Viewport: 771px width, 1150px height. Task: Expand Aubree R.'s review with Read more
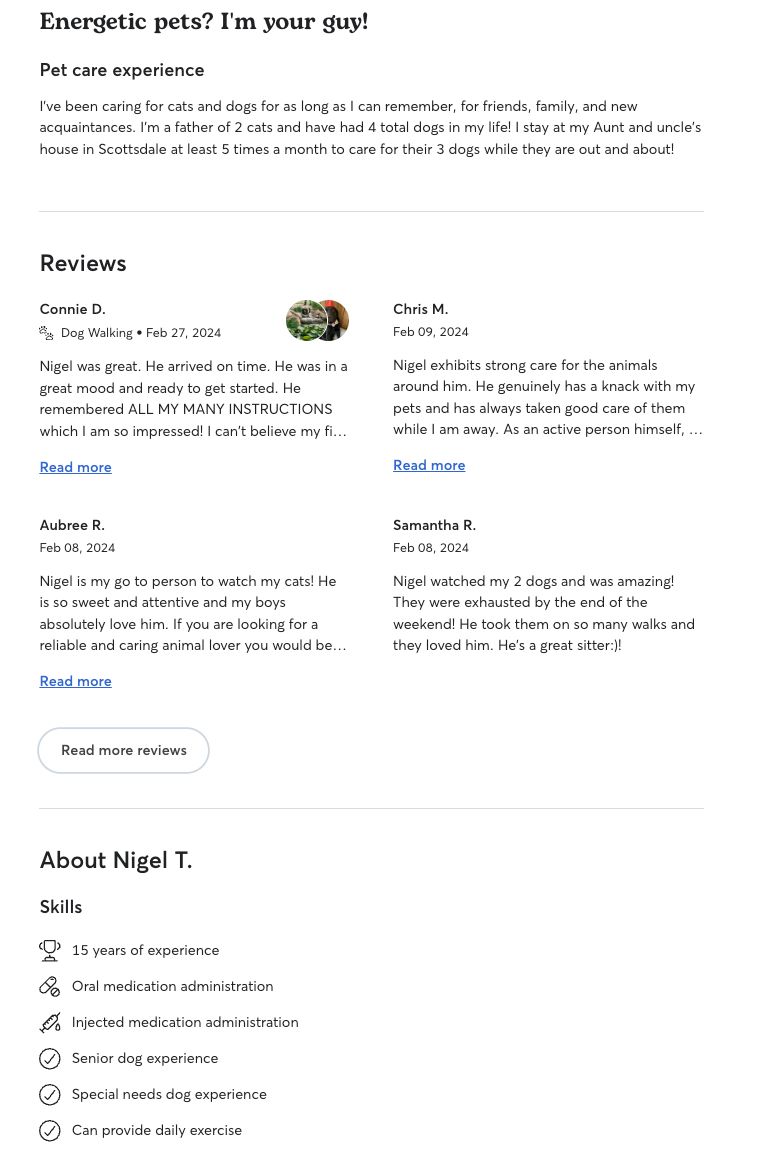click(x=76, y=681)
